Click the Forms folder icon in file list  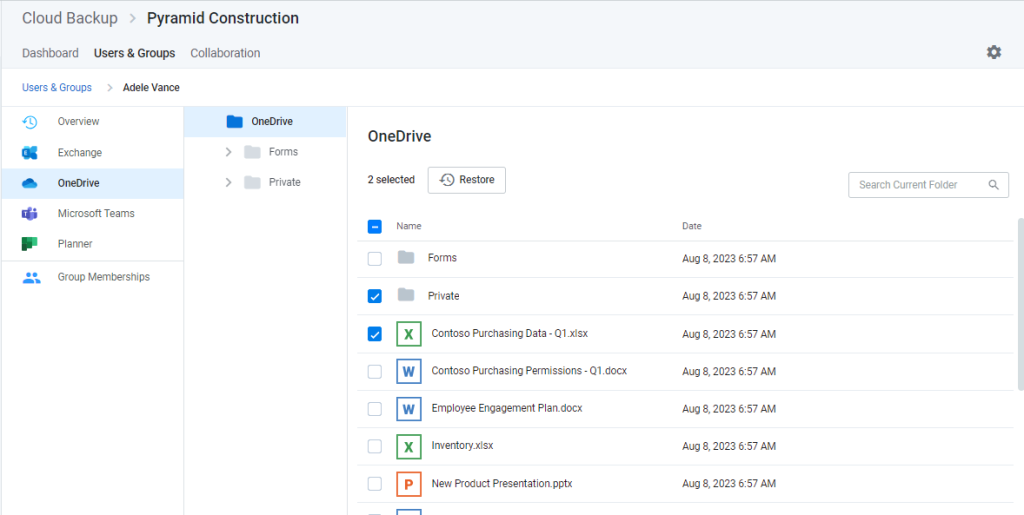pos(406,257)
